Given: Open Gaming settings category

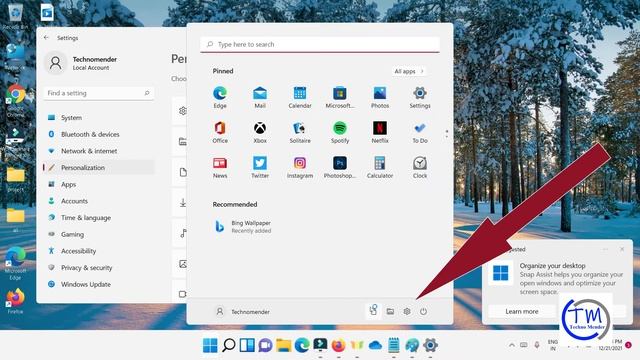Looking at the screenshot, I should pos(98,234).
